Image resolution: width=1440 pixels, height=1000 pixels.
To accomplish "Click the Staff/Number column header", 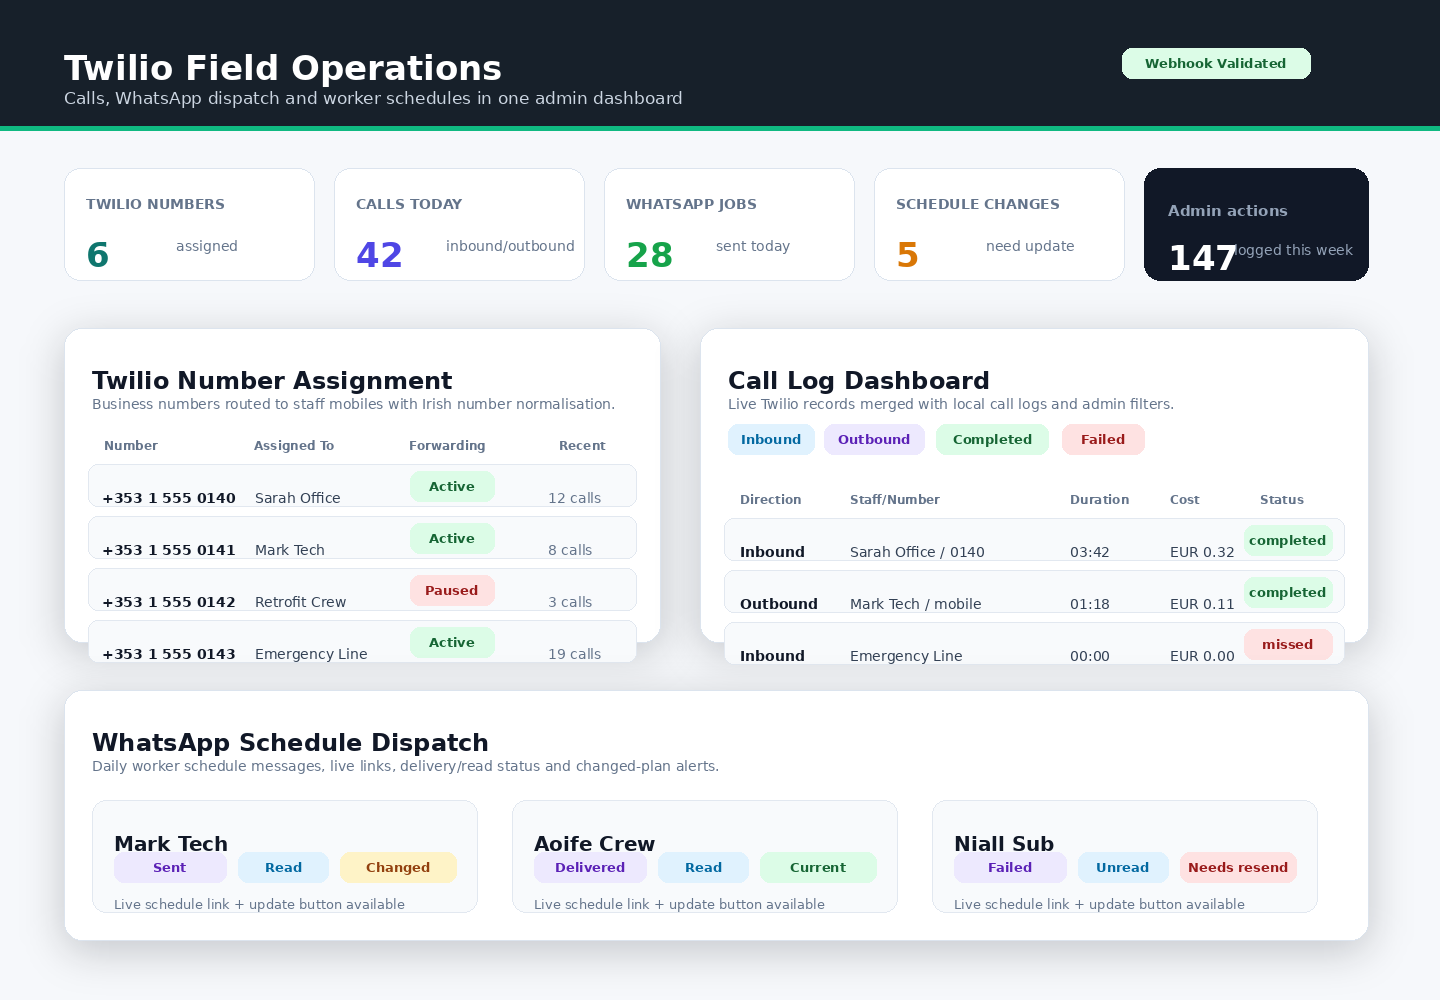I will point(895,500).
